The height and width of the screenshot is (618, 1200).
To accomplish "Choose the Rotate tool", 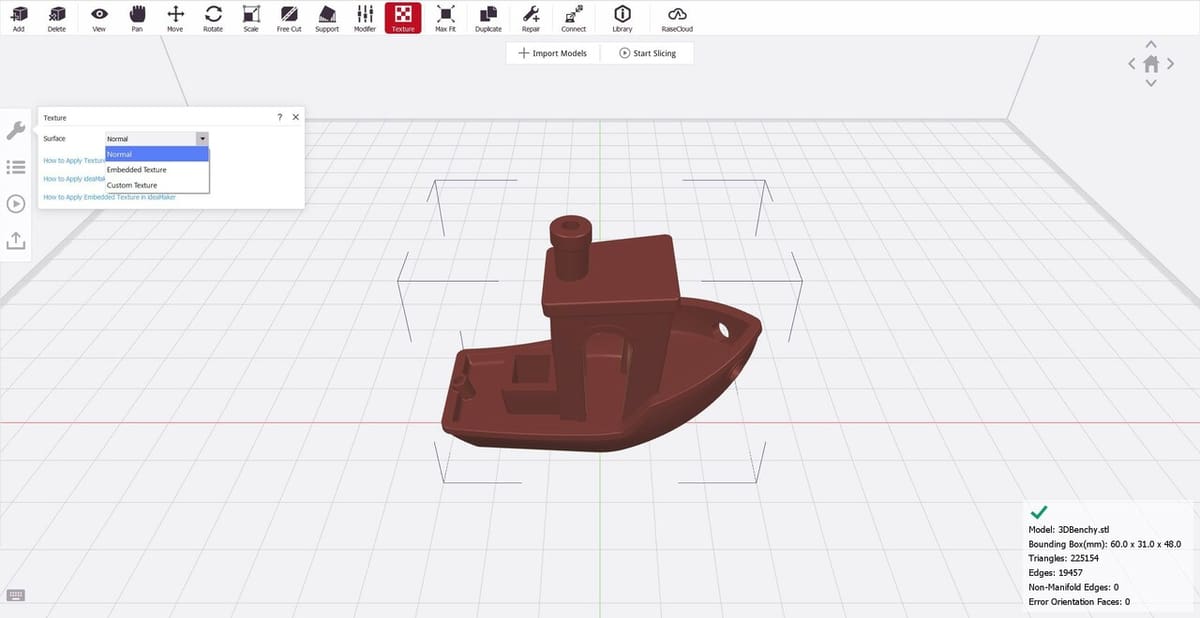I will [x=213, y=18].
